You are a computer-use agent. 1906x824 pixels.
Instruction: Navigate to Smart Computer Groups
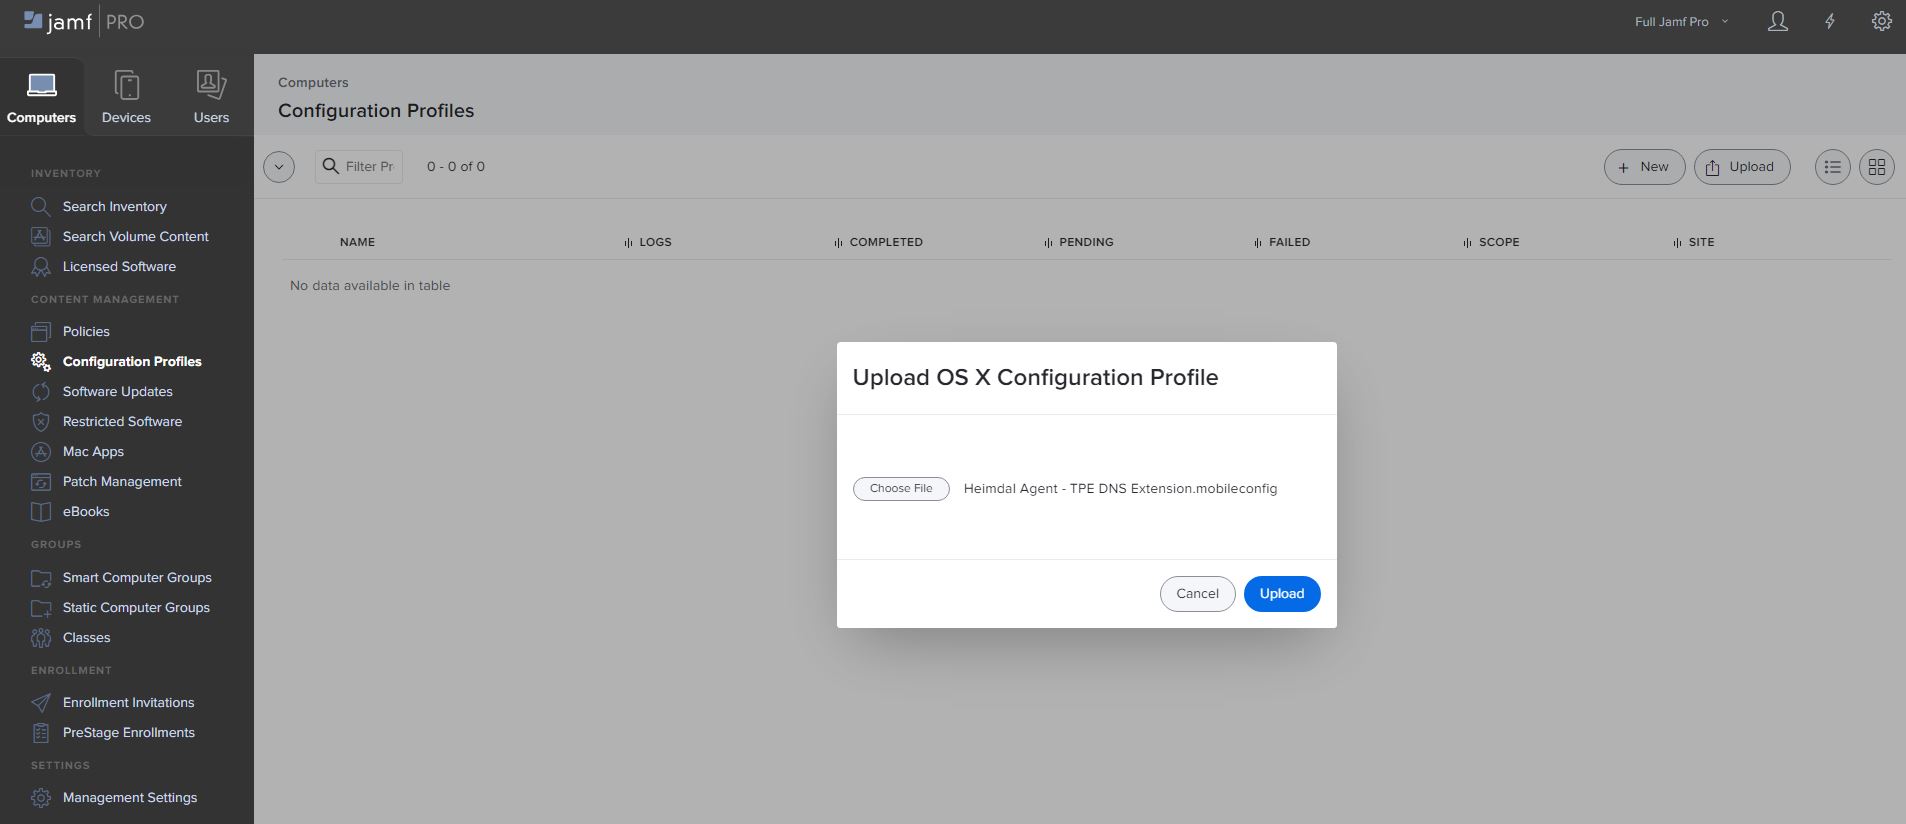[137, 577]
